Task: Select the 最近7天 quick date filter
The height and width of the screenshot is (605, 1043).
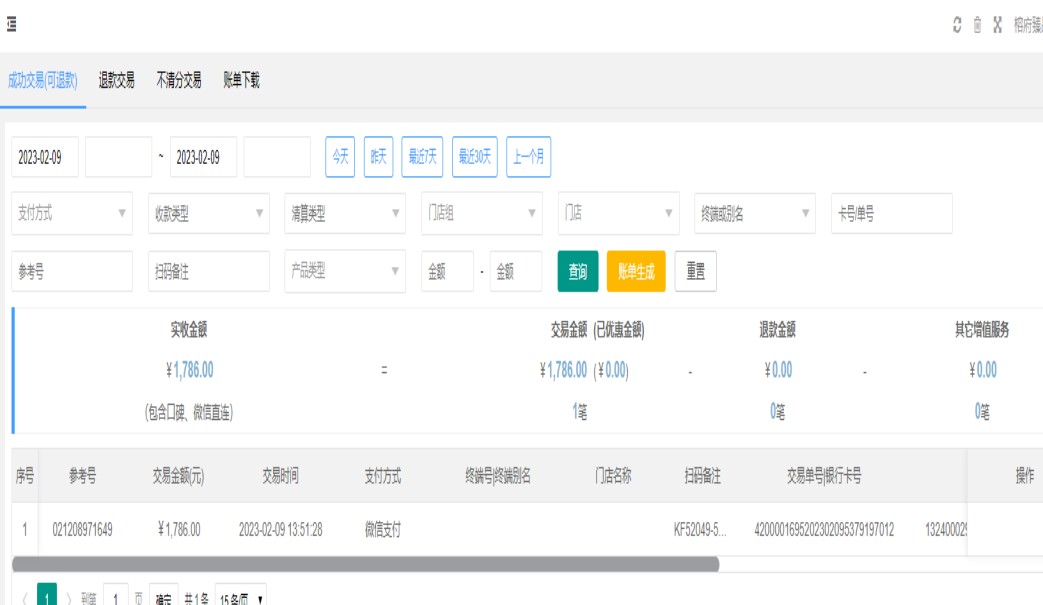Action: pyautogui.click(x=423, y=157)
